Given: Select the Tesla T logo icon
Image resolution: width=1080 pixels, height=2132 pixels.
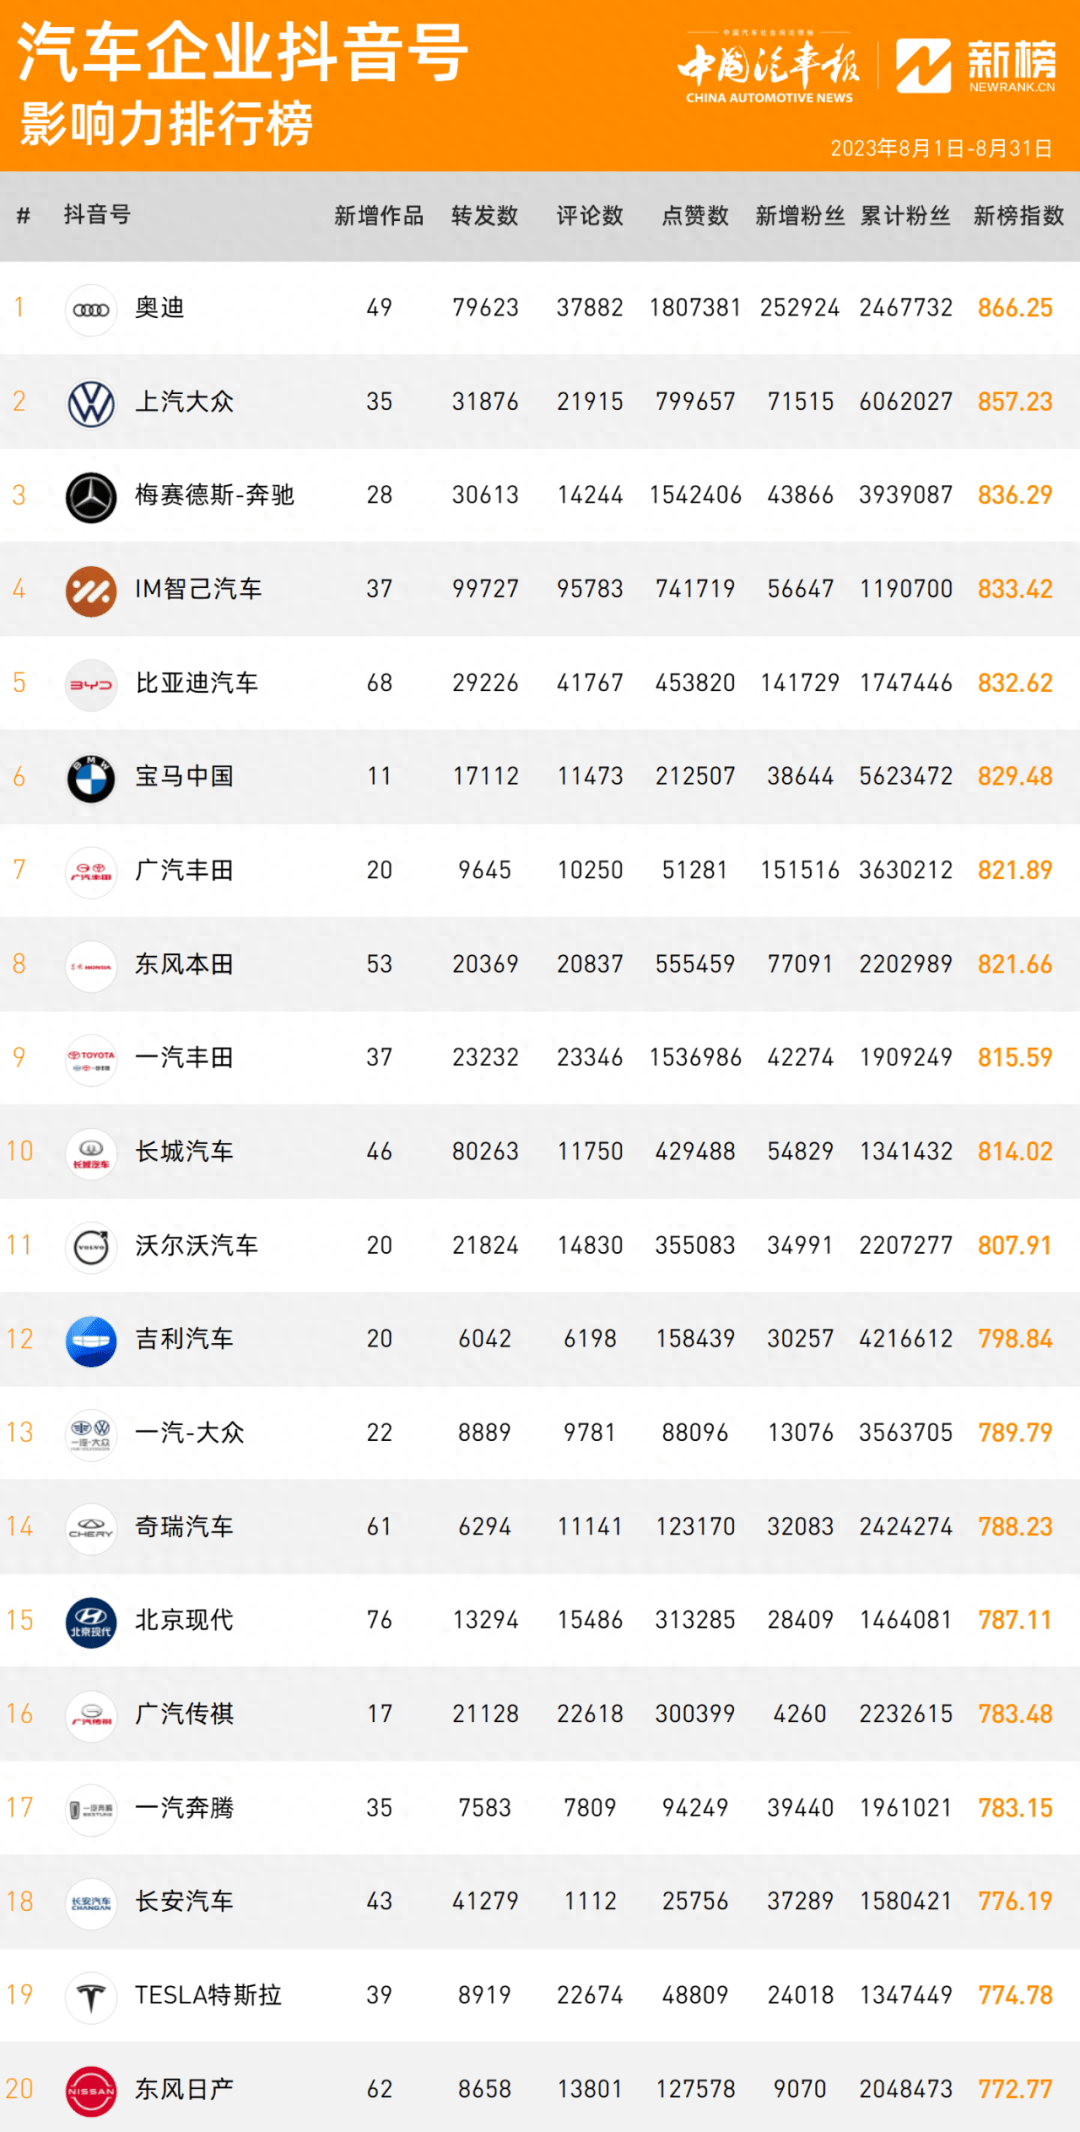Looking at the screenshot, I should [91, 1997].
